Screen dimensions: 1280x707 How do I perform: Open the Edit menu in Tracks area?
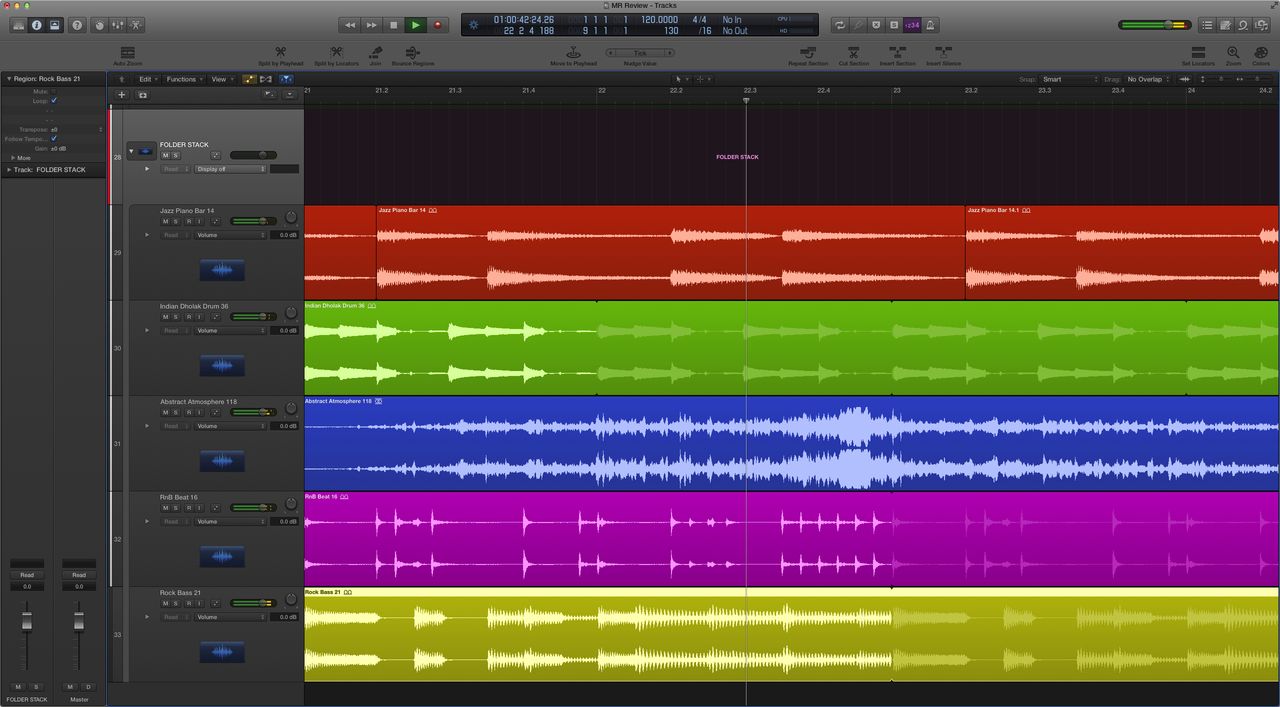point(148,79)
